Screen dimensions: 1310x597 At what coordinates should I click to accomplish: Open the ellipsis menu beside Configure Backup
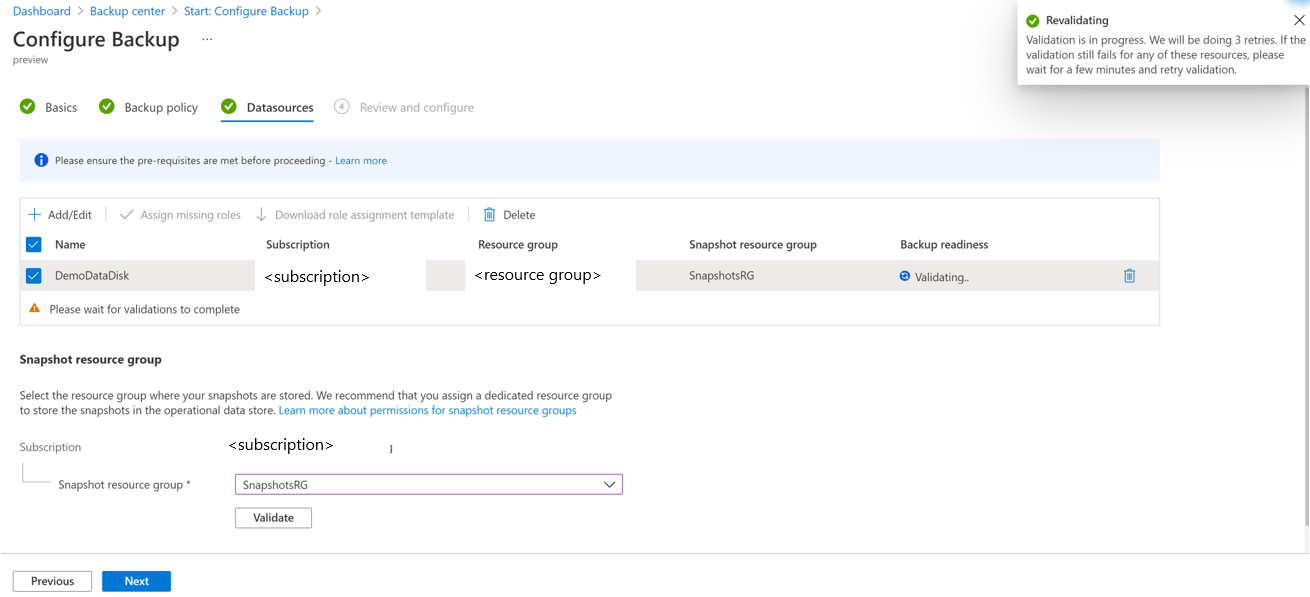tap(207, 40)
